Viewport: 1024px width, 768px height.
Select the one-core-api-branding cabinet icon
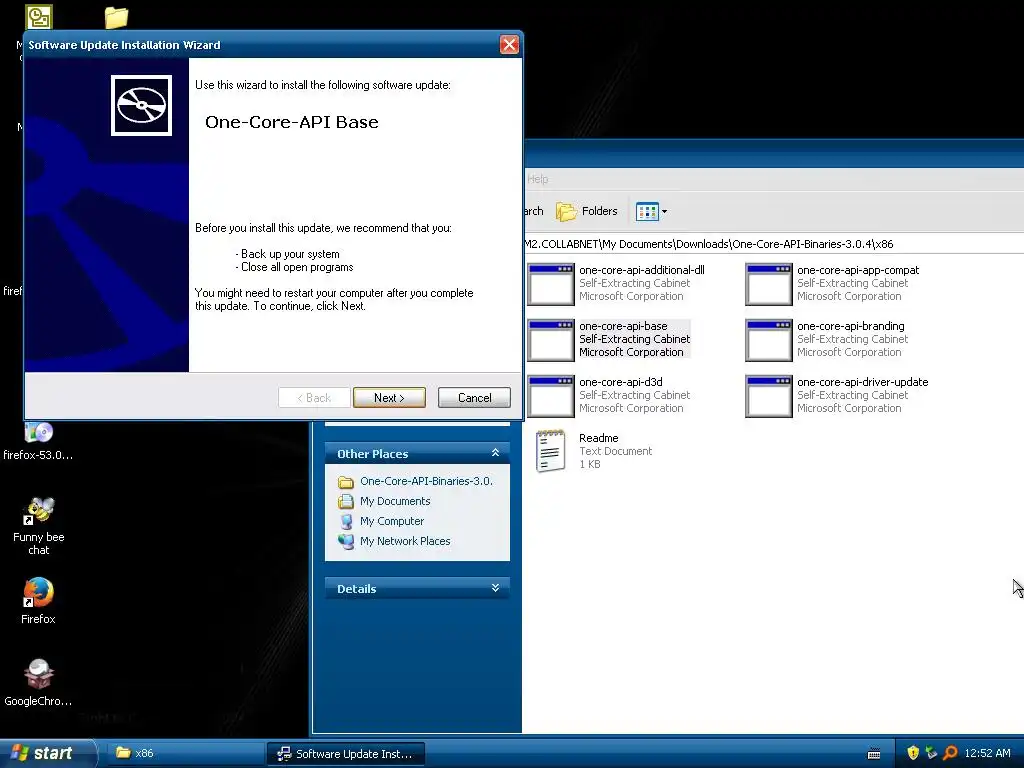[769, 340]
